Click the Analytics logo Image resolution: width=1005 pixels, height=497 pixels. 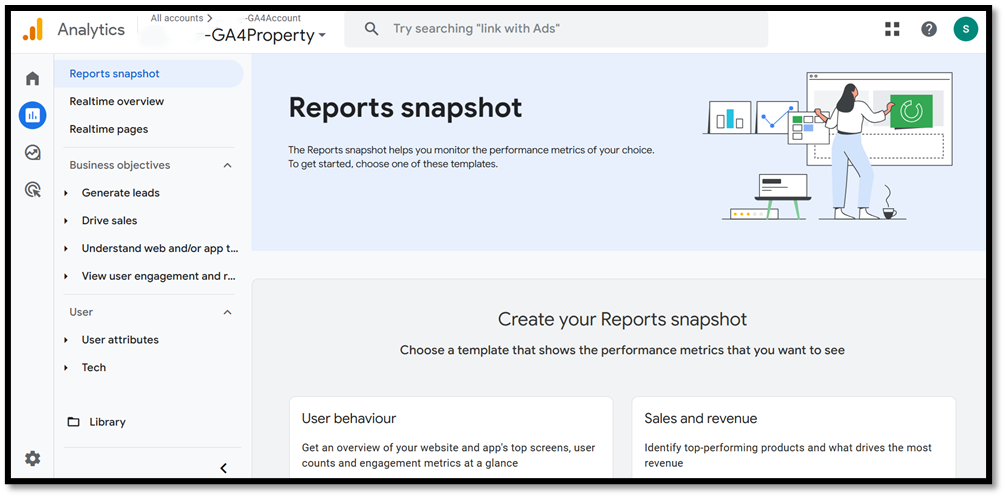(x=33, y=30)
